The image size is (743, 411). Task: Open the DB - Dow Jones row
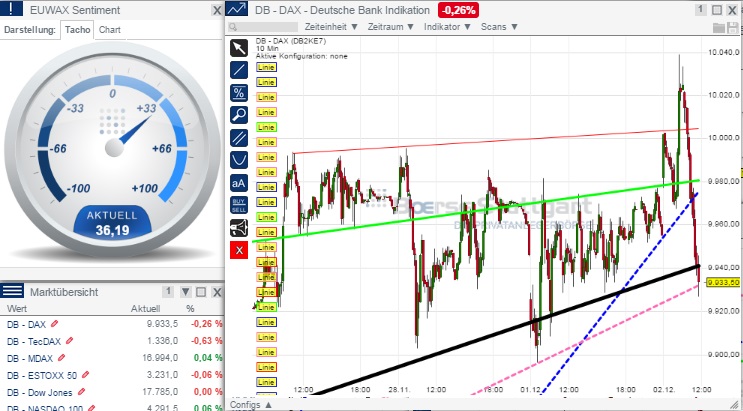click(112, 393)
